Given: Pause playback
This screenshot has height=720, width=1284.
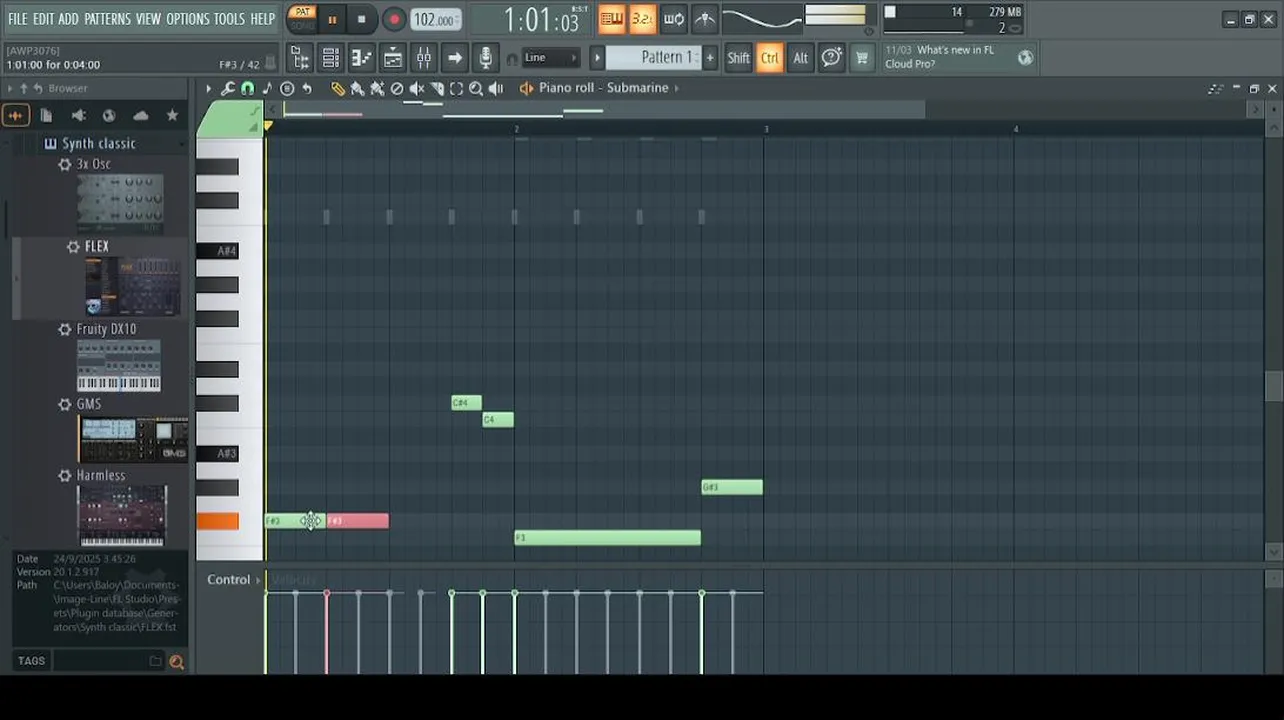Looking at the screenshot, I should 332,19.
